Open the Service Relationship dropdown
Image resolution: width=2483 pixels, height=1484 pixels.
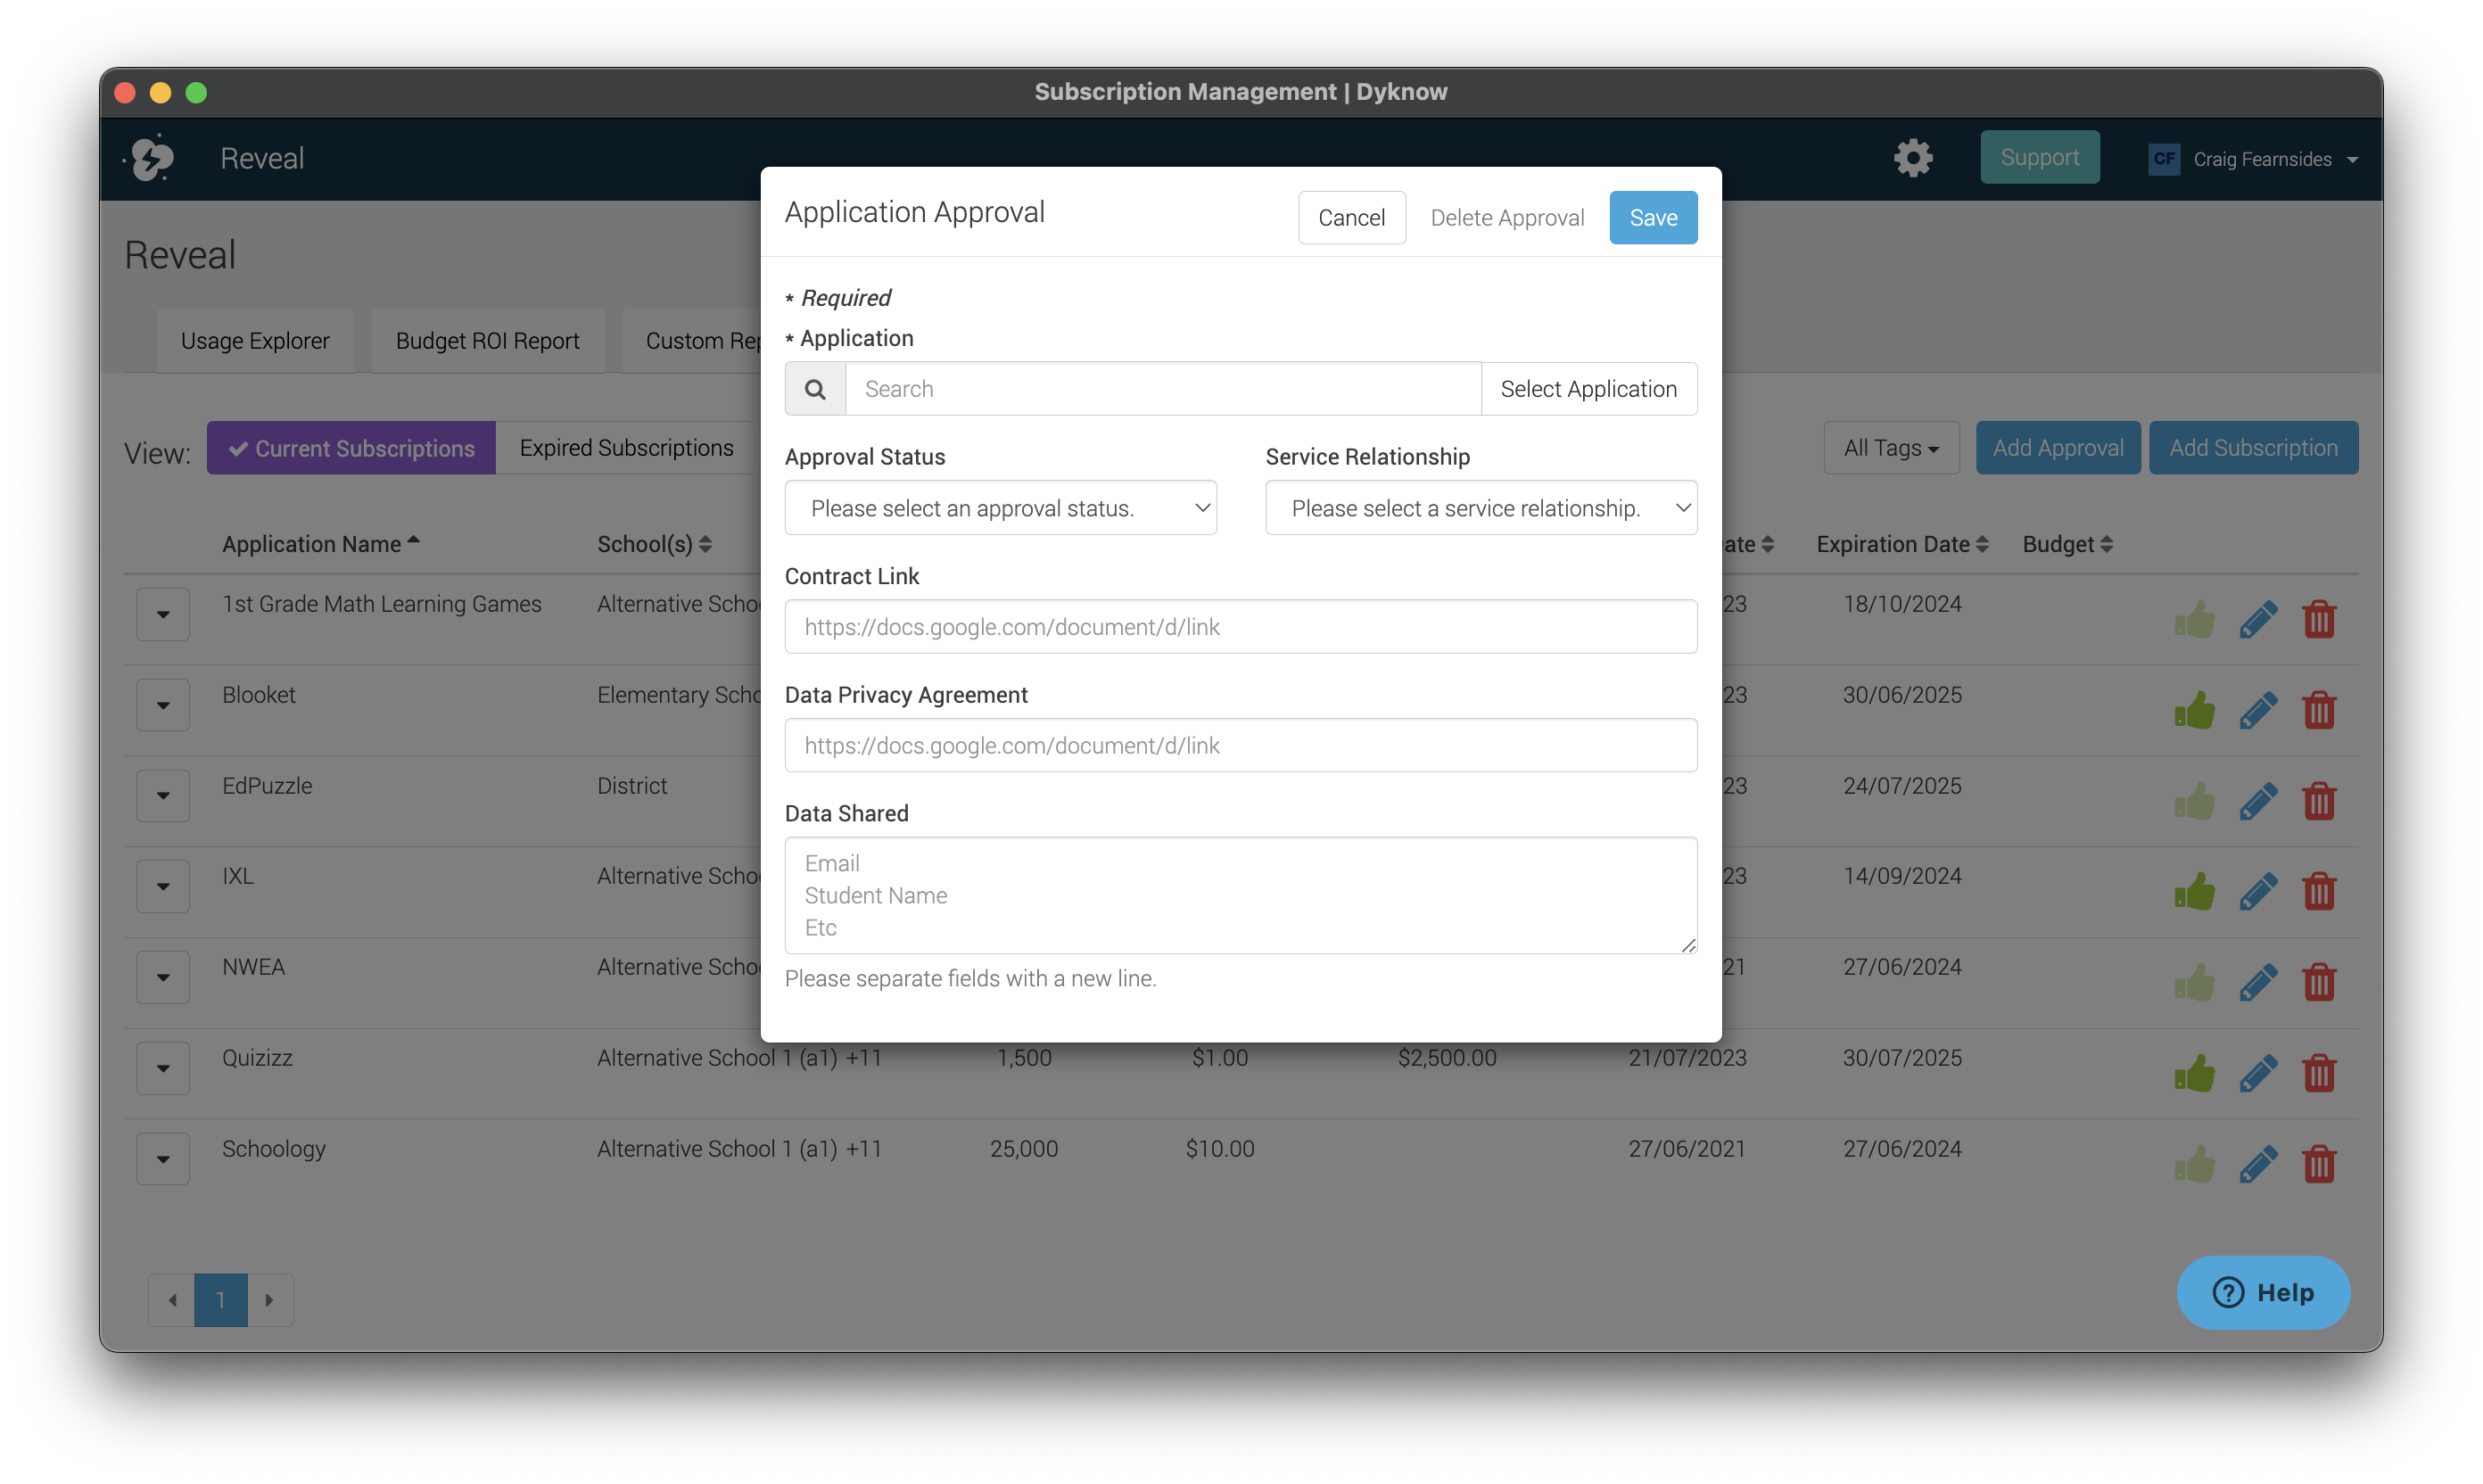pos(1481,508)
